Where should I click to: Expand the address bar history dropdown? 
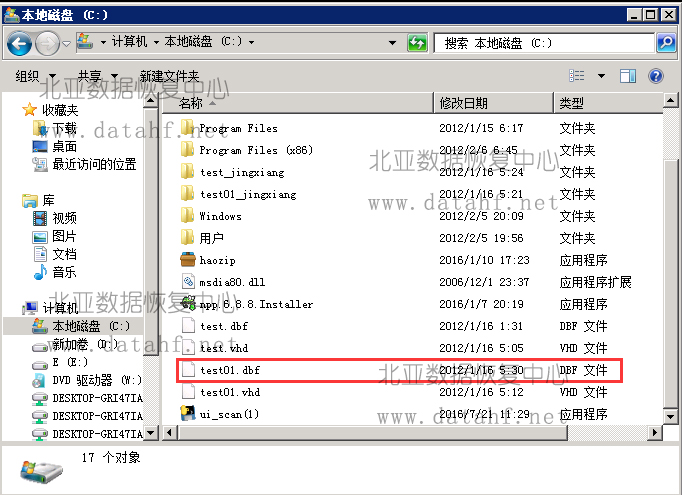pos(397,43)
